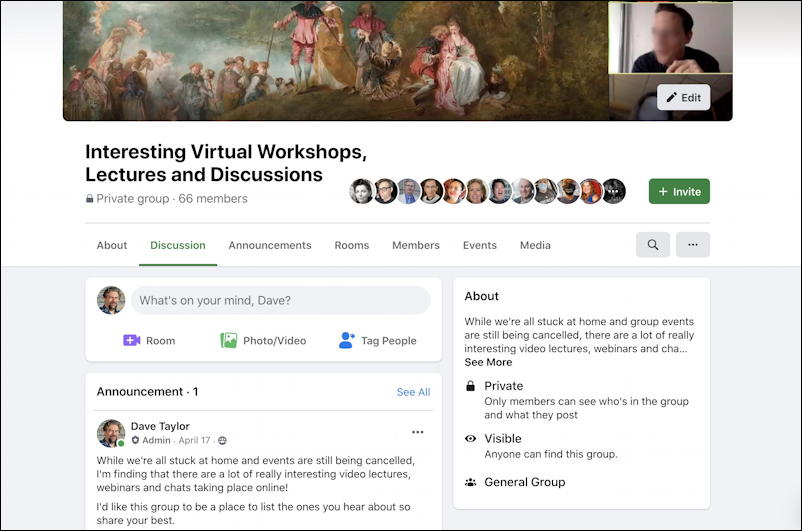Click the last member avatar with ellipsis
The image size is (802, 531).
(613, 191)
